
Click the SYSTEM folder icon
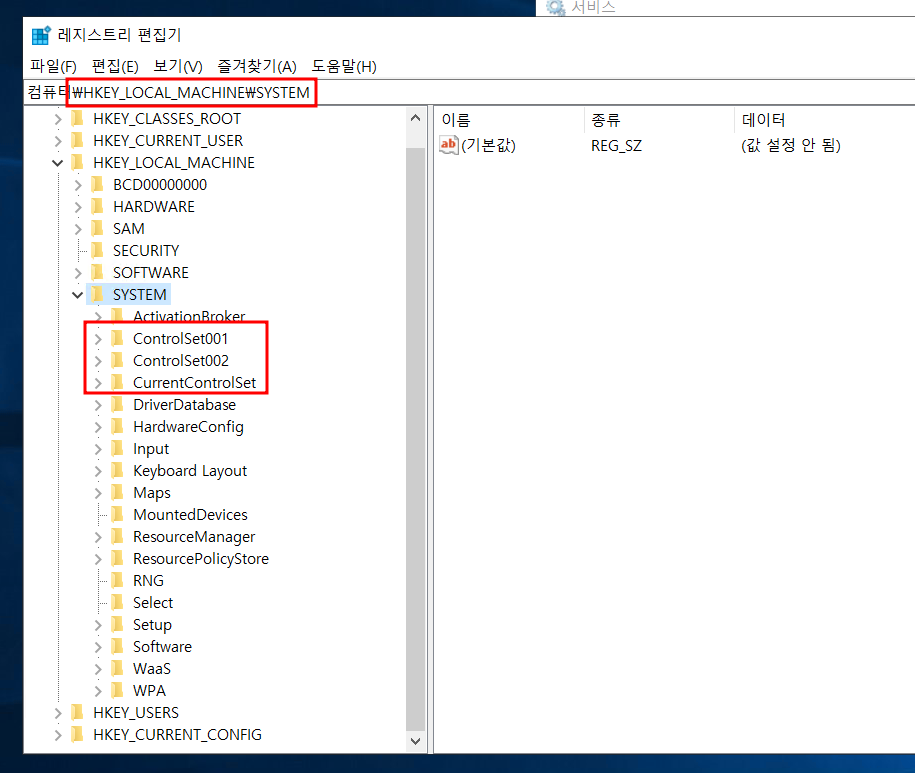(97, 295)
